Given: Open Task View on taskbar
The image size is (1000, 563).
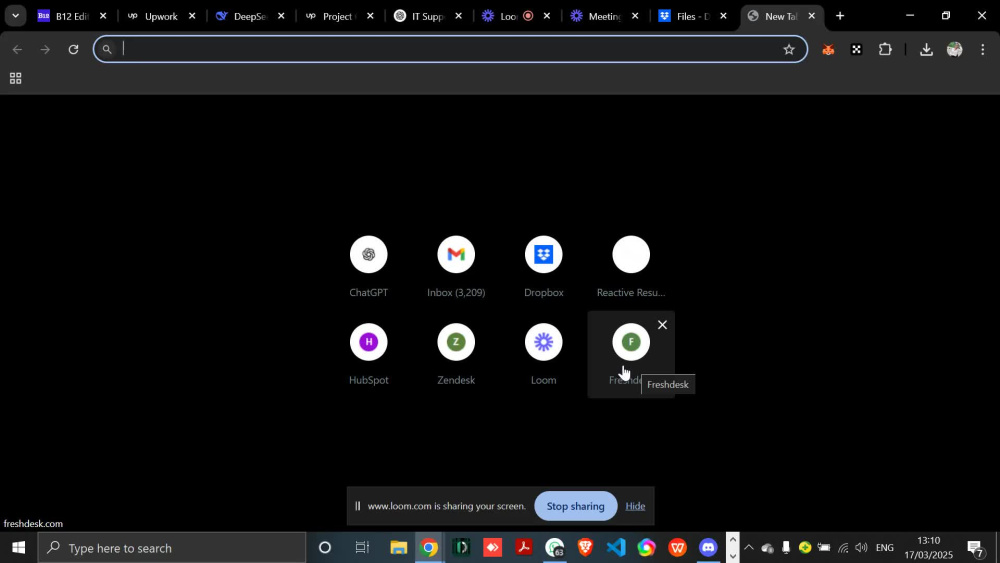Looking at the screenshot, I should (362, 548).
